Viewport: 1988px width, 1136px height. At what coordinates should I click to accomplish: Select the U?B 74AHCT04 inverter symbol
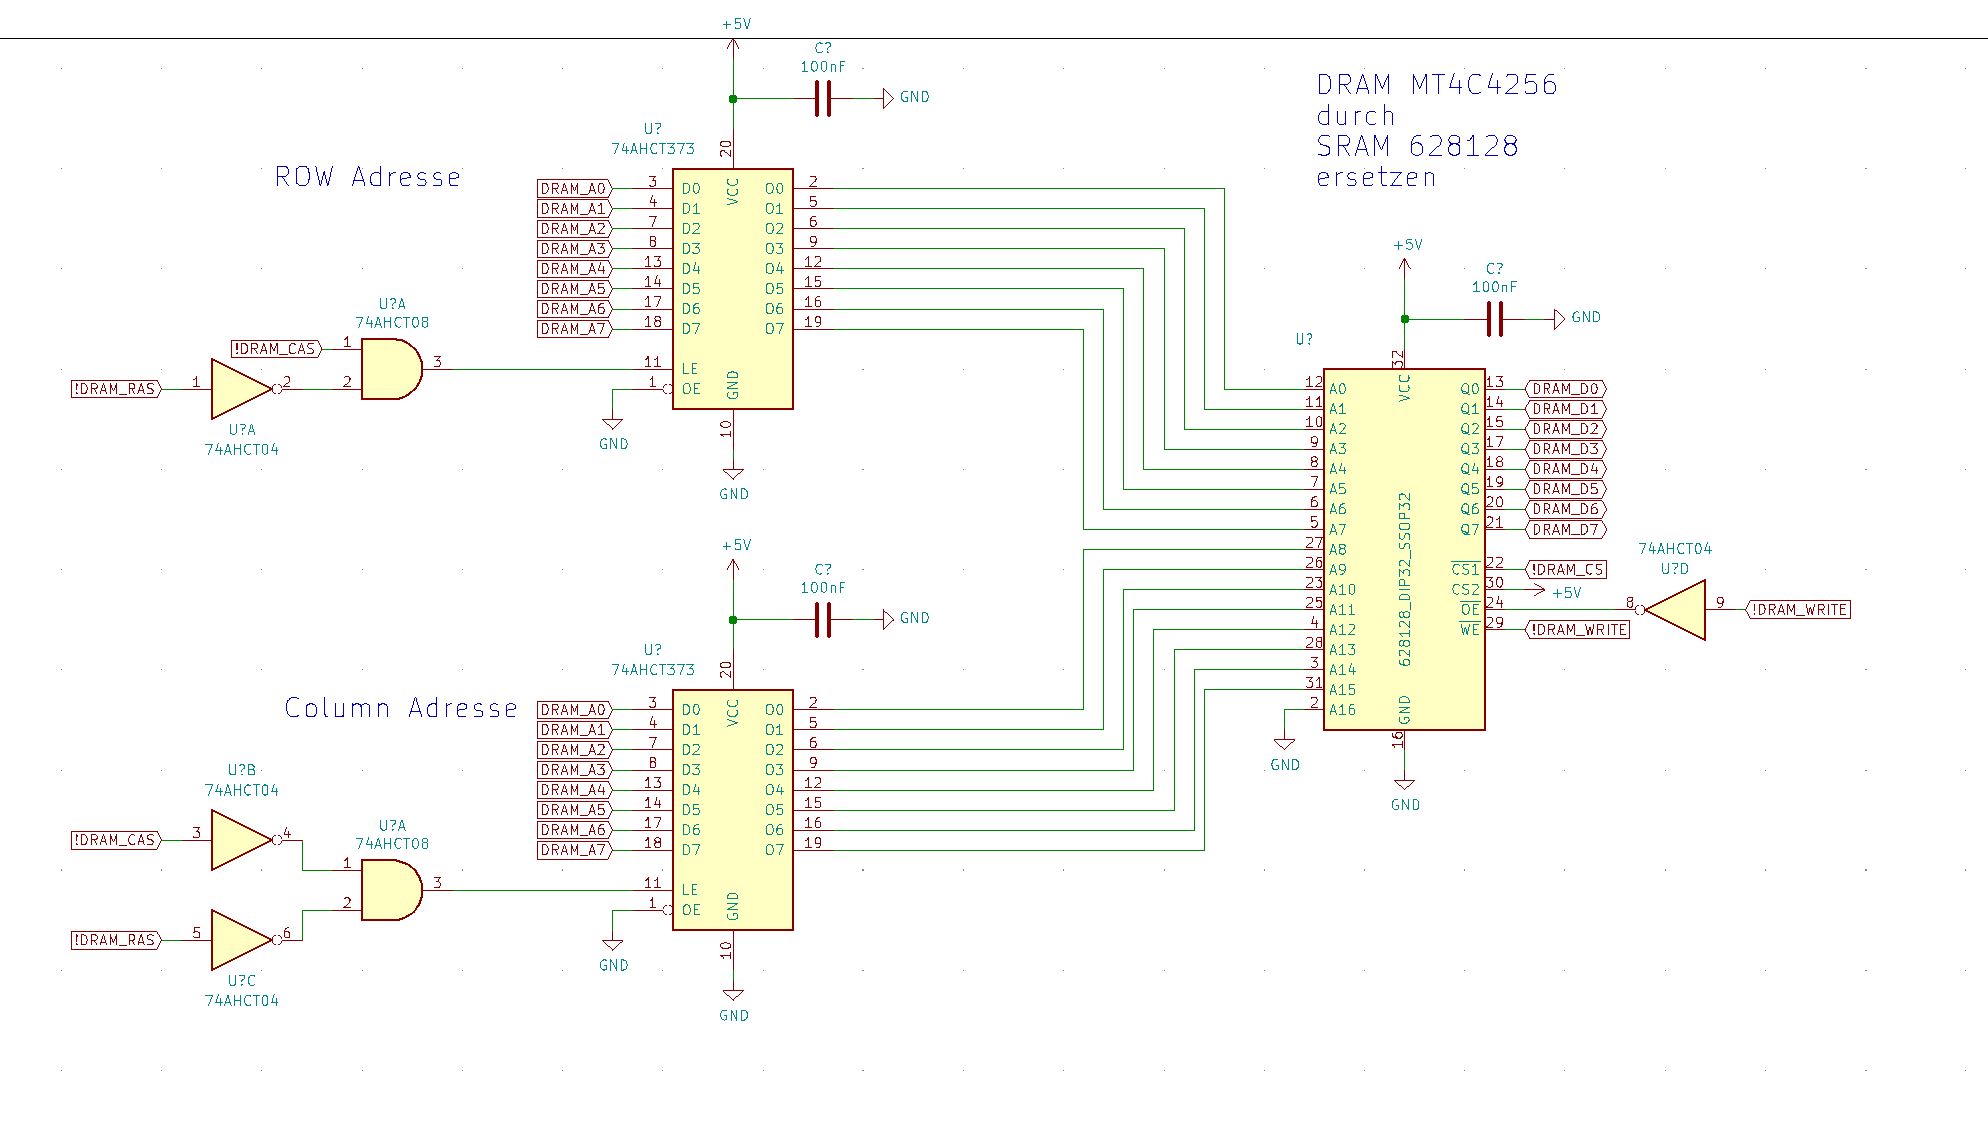click(x=238, y=842)
